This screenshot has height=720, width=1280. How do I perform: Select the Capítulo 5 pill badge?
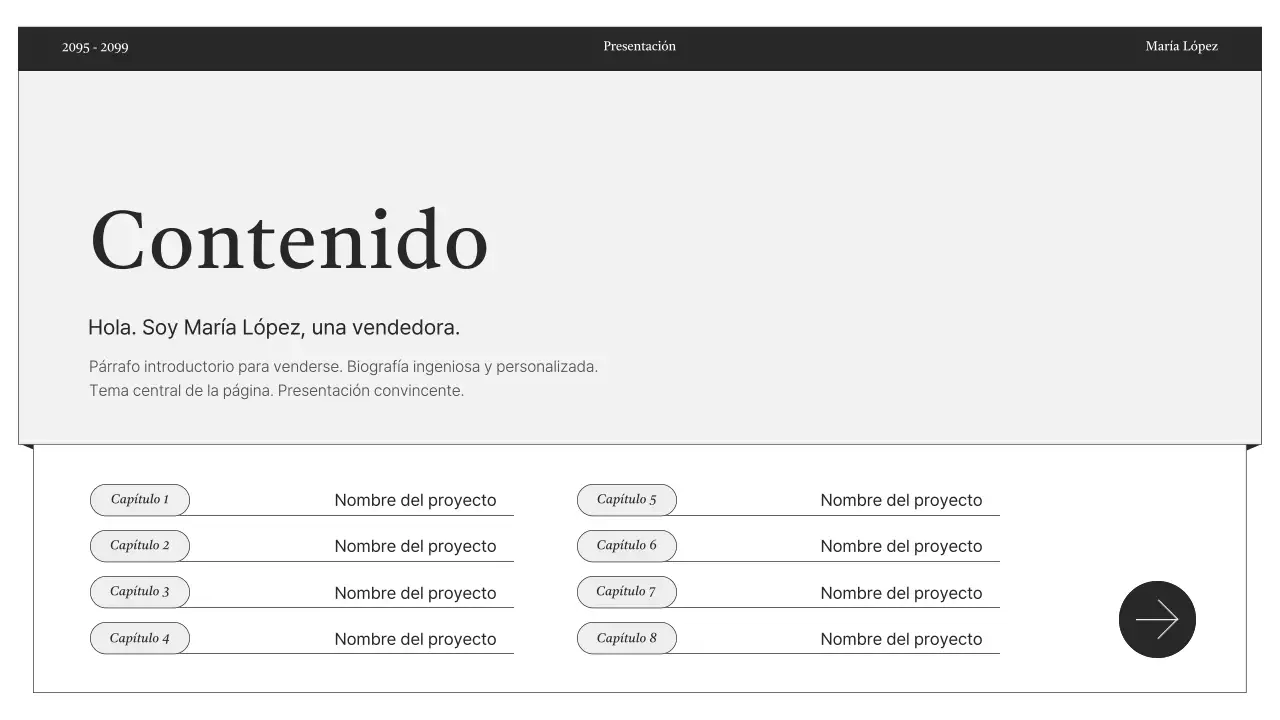pos(627,500)
